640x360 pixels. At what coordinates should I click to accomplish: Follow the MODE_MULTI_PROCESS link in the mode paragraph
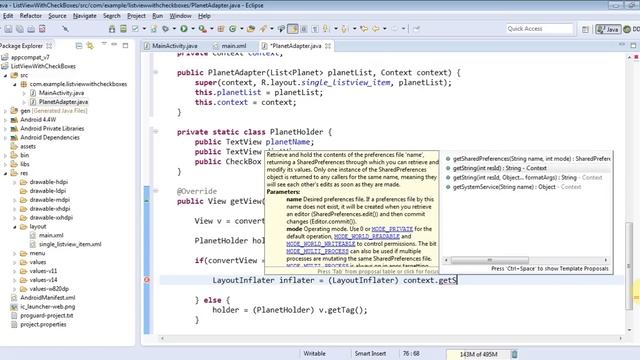[318, 251]
